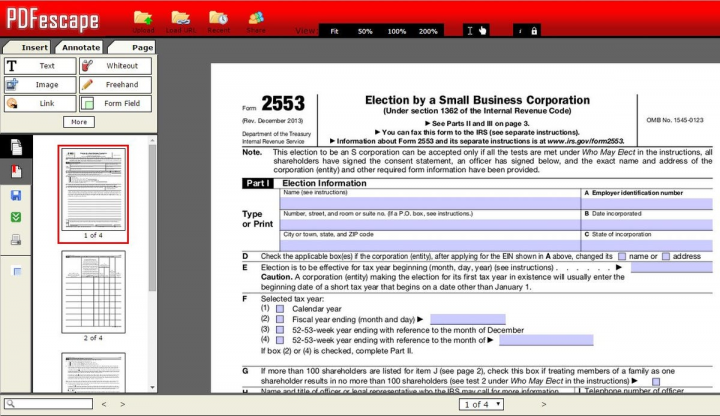The width and height of the screenshot is (720, 416).
Task: Click the red bookmarks page icon
Action: tap(16, 171)
